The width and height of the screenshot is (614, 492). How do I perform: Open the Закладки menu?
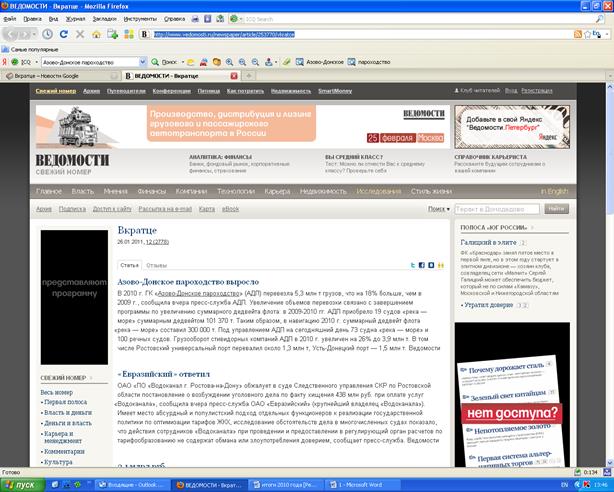tap(104, 19)
